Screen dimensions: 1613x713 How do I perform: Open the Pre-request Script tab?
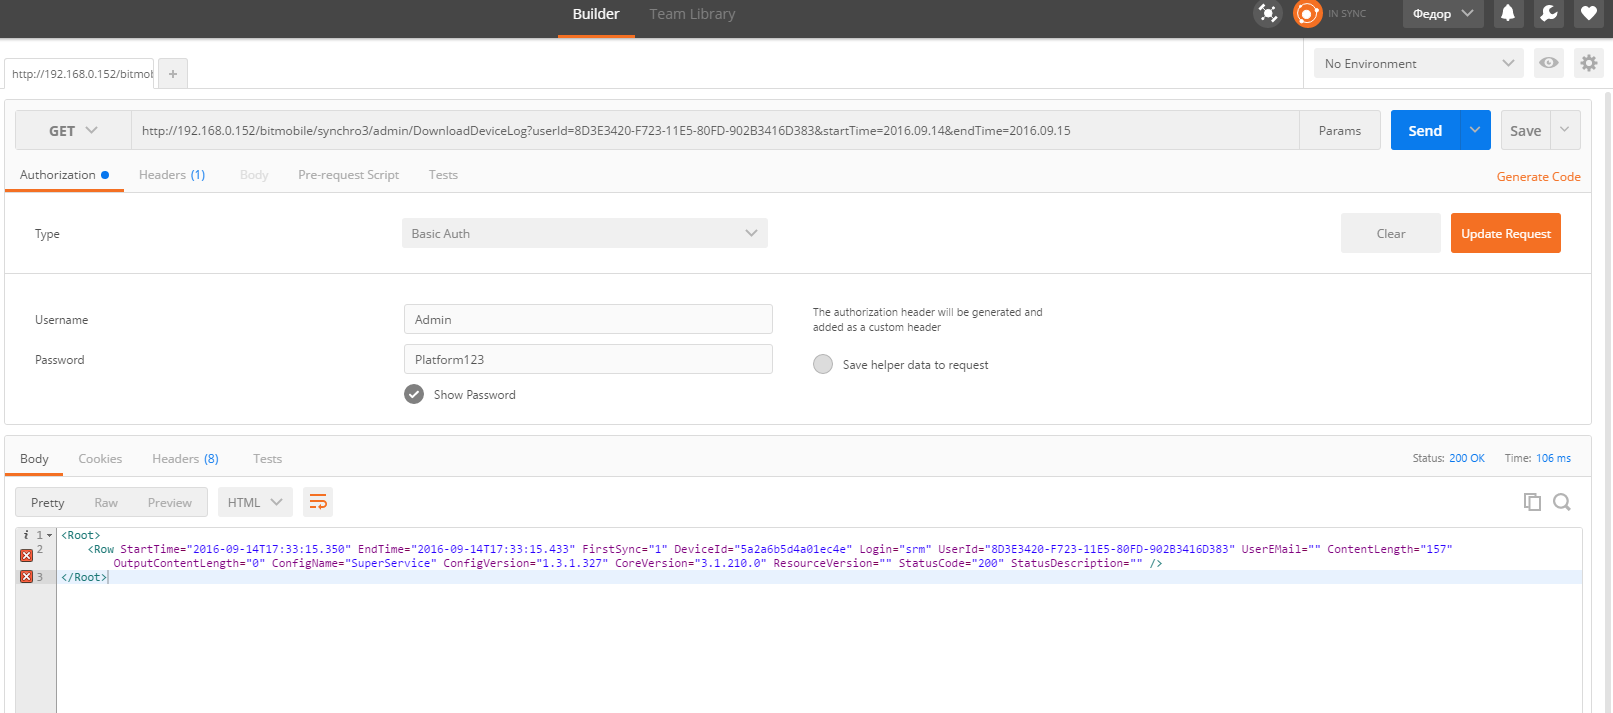pos(348,175)
